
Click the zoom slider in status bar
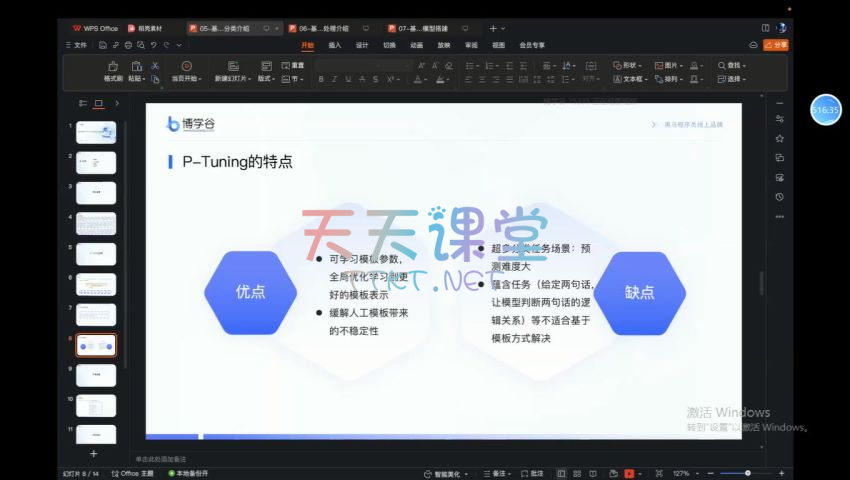(748, 473)
